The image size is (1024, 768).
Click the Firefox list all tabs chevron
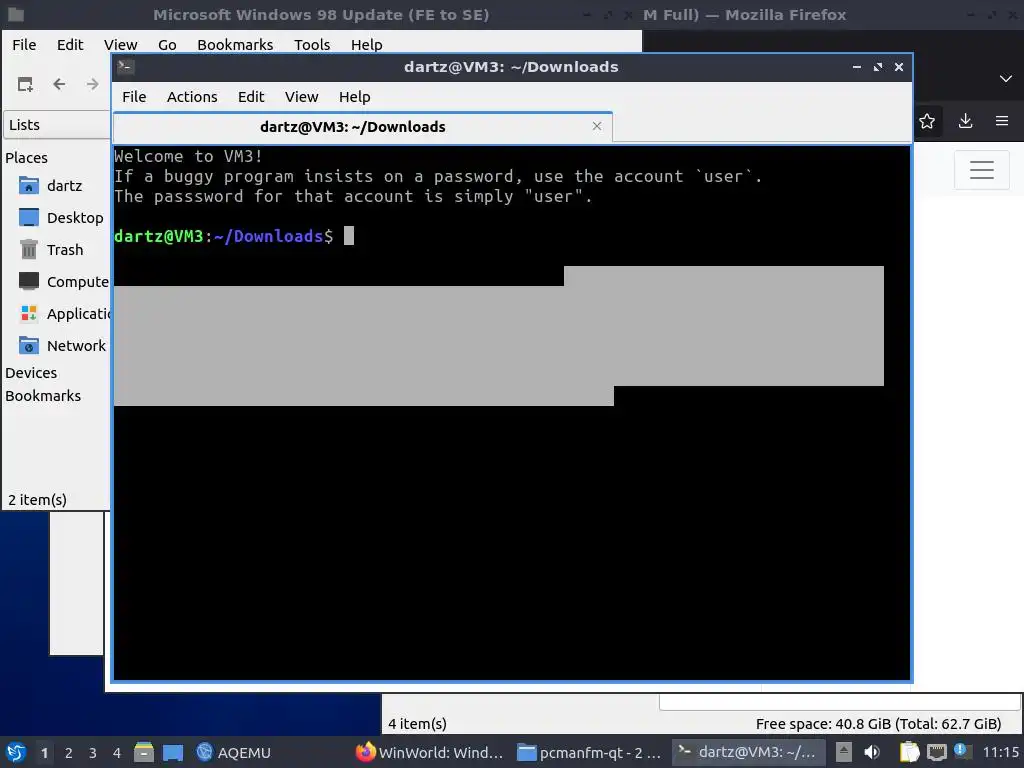(x=1005, y=78)
